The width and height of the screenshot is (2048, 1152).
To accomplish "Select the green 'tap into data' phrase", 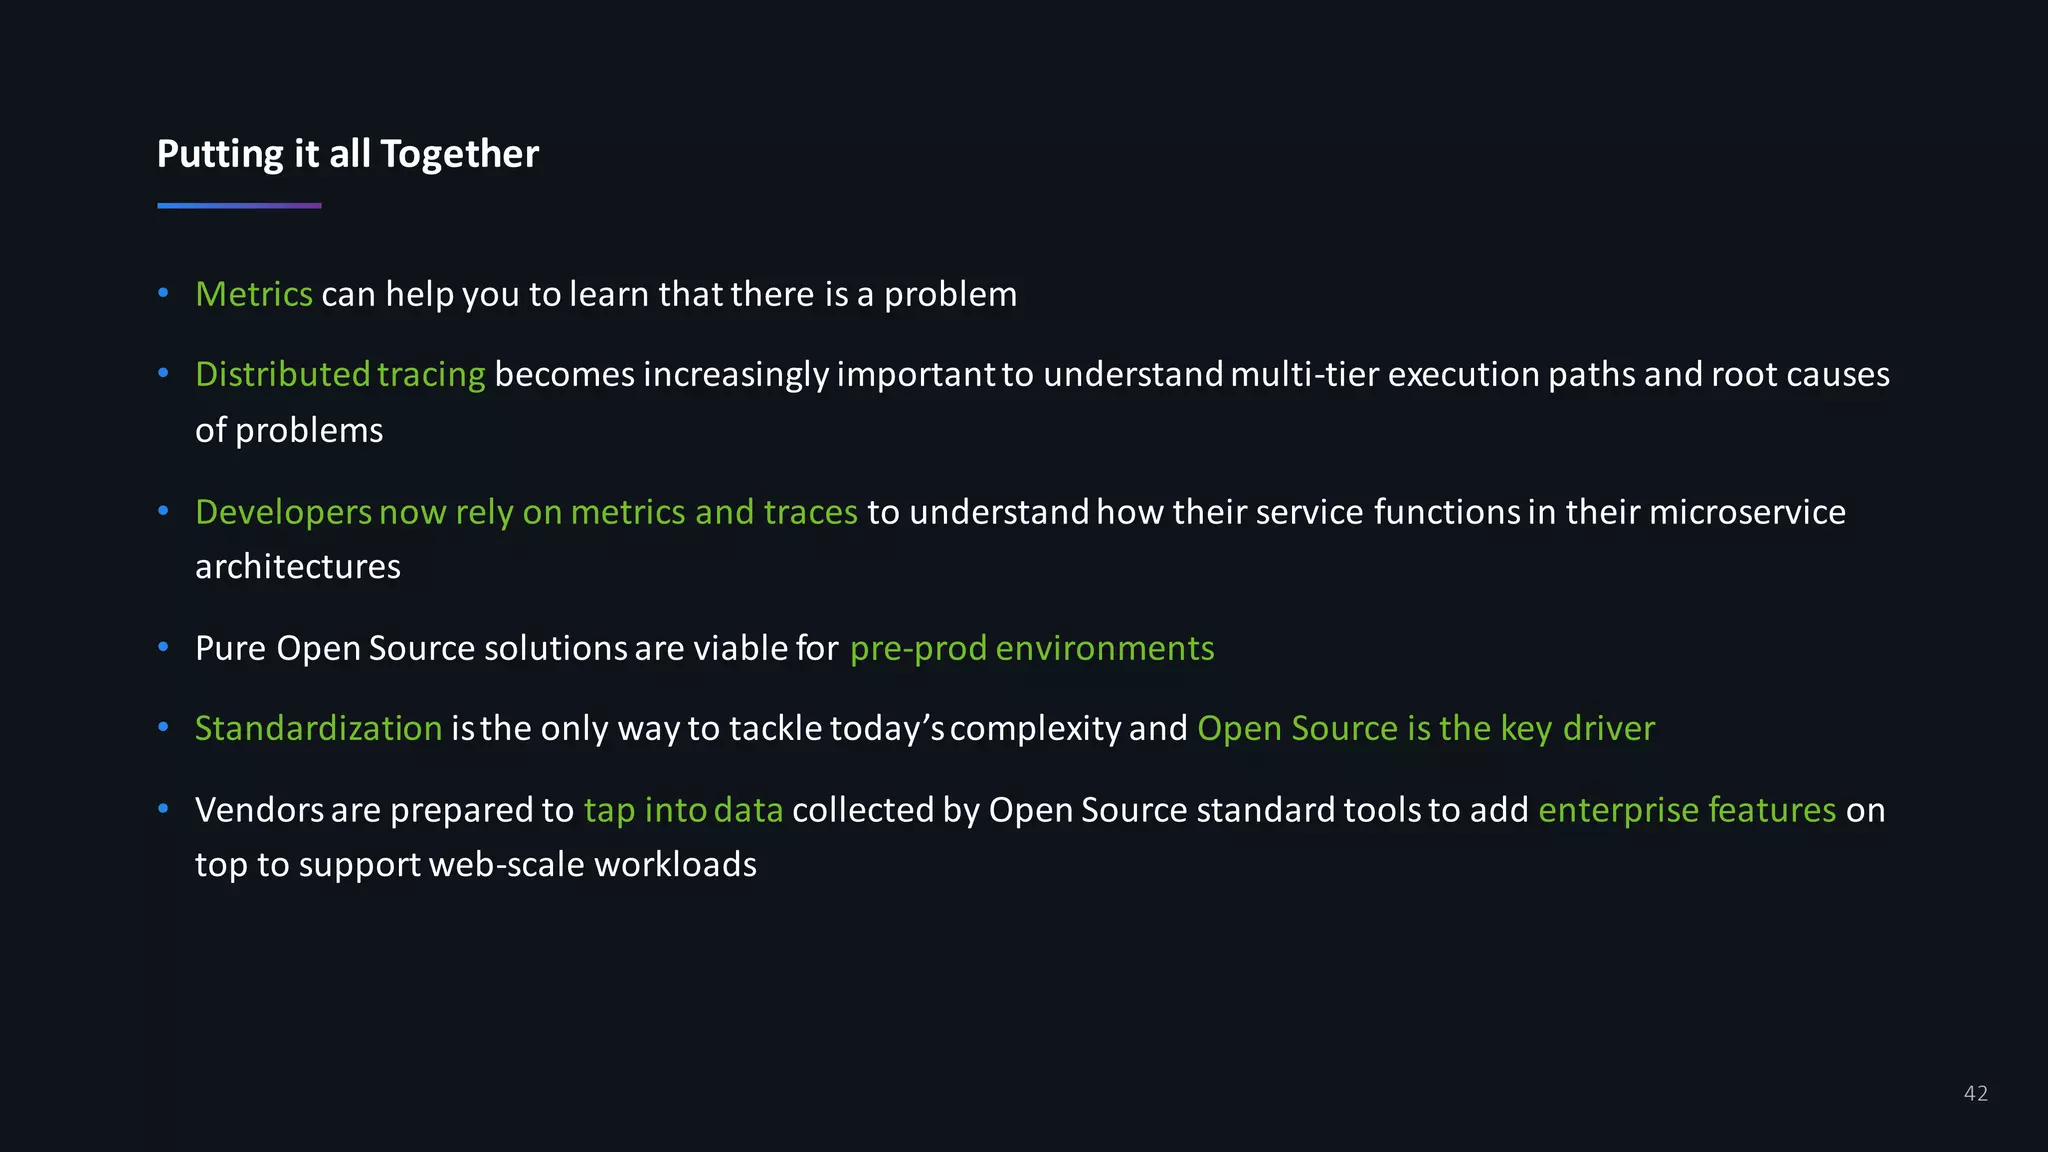I will (x=683, y=810).
